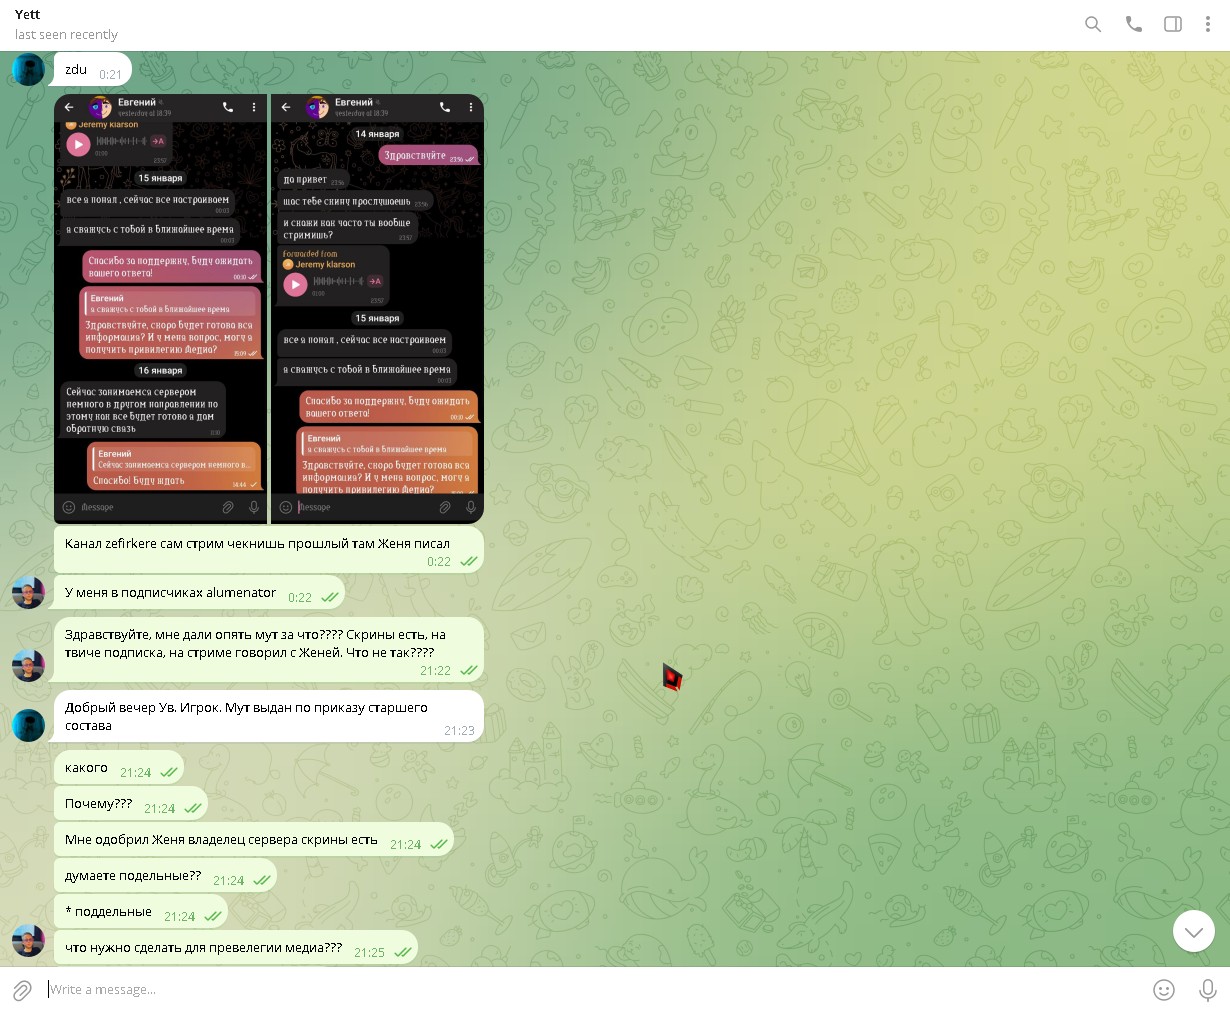
Task: Select the message 'Почему???'
Action: tap(99, 804)
